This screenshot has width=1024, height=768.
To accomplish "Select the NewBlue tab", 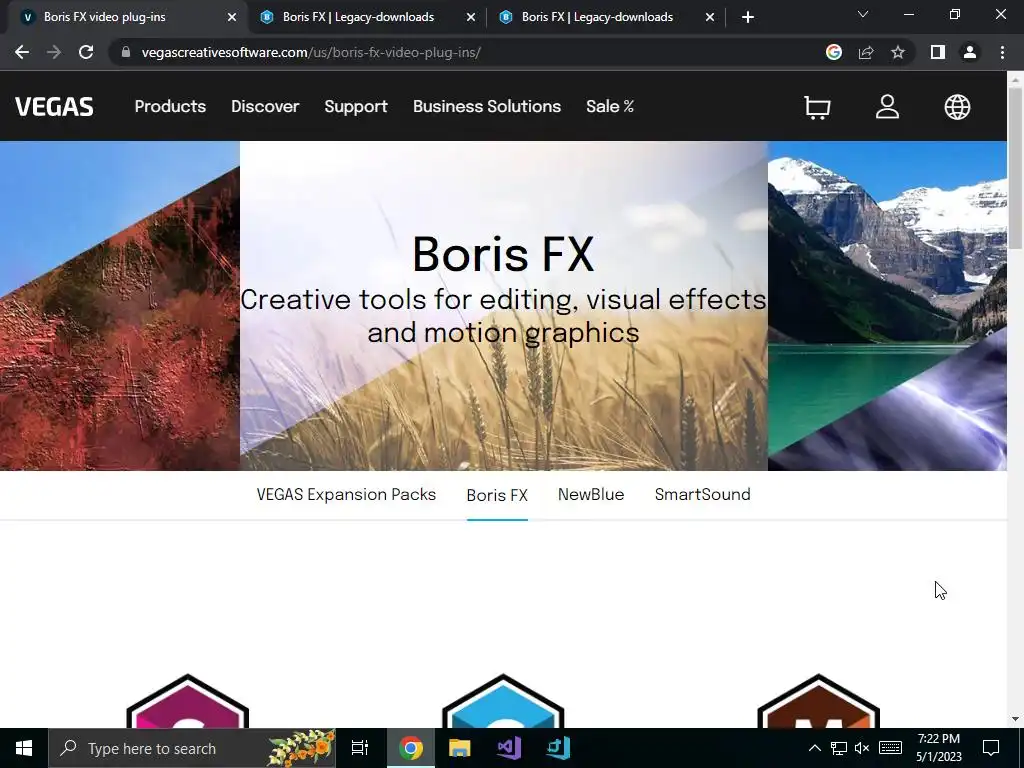I will click(x=591, y=494).
